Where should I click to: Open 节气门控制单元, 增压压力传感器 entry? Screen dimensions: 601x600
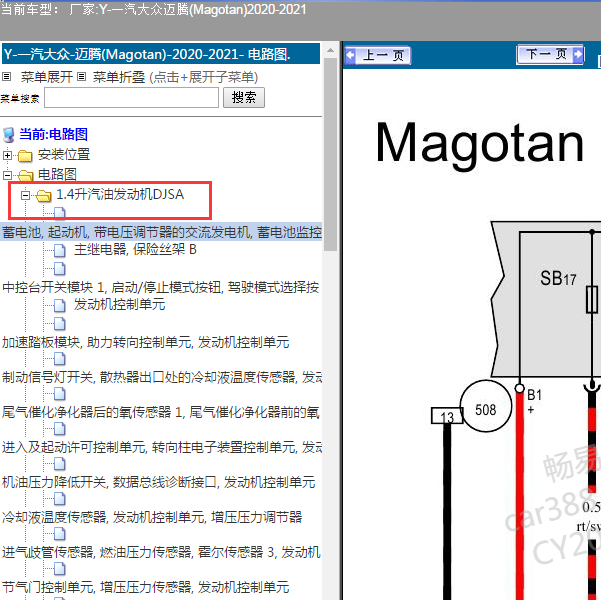[x=145, y=587]
